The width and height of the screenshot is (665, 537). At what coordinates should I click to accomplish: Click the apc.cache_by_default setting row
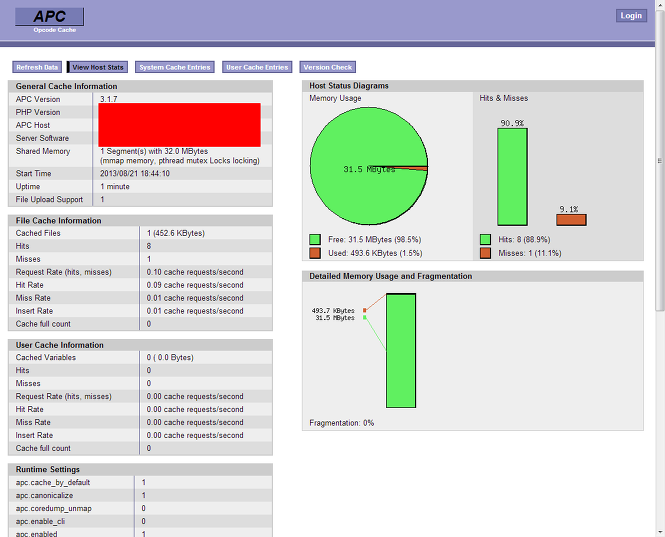[x=140, y=482]
